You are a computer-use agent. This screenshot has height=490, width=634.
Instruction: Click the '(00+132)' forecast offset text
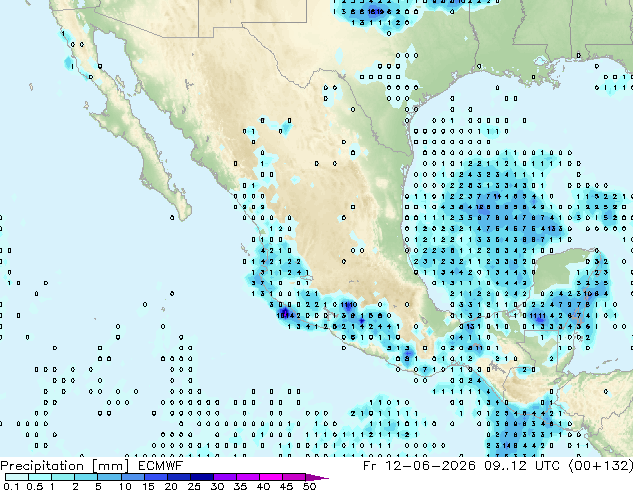pyautogui.click(x=601, y=466)
